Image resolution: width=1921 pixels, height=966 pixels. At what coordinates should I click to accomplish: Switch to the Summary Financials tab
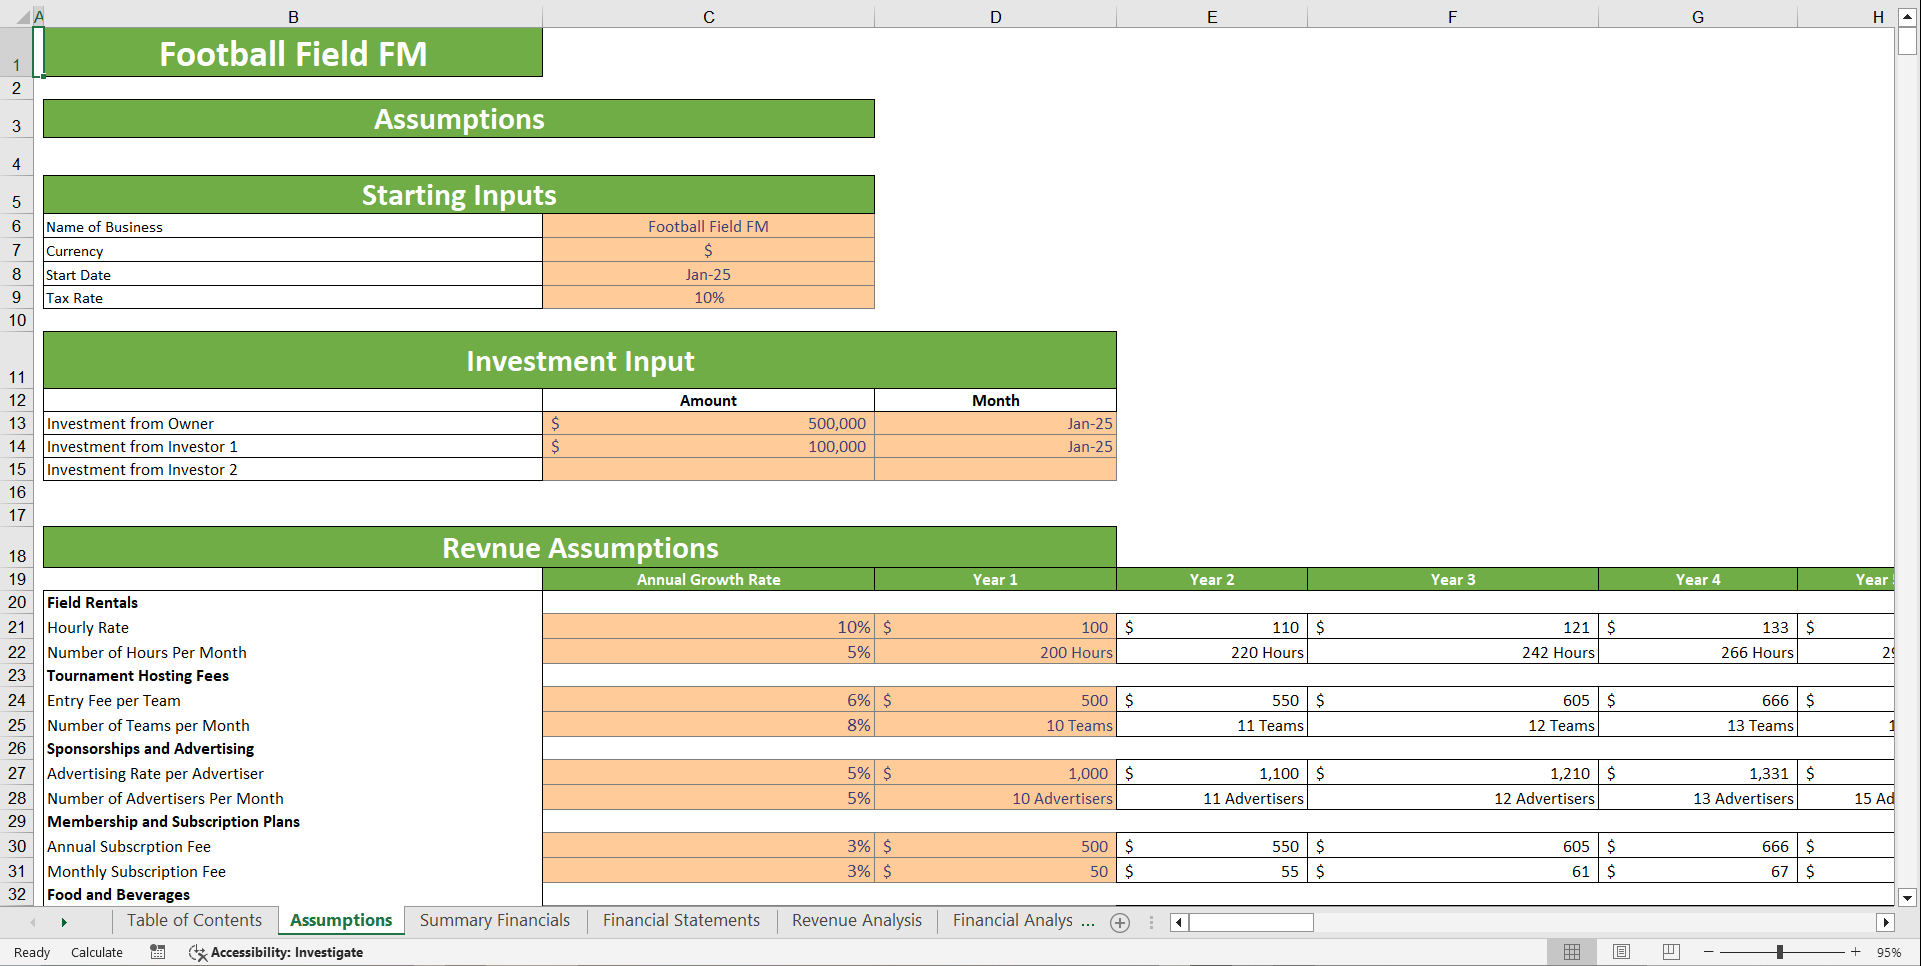(494, 921)
